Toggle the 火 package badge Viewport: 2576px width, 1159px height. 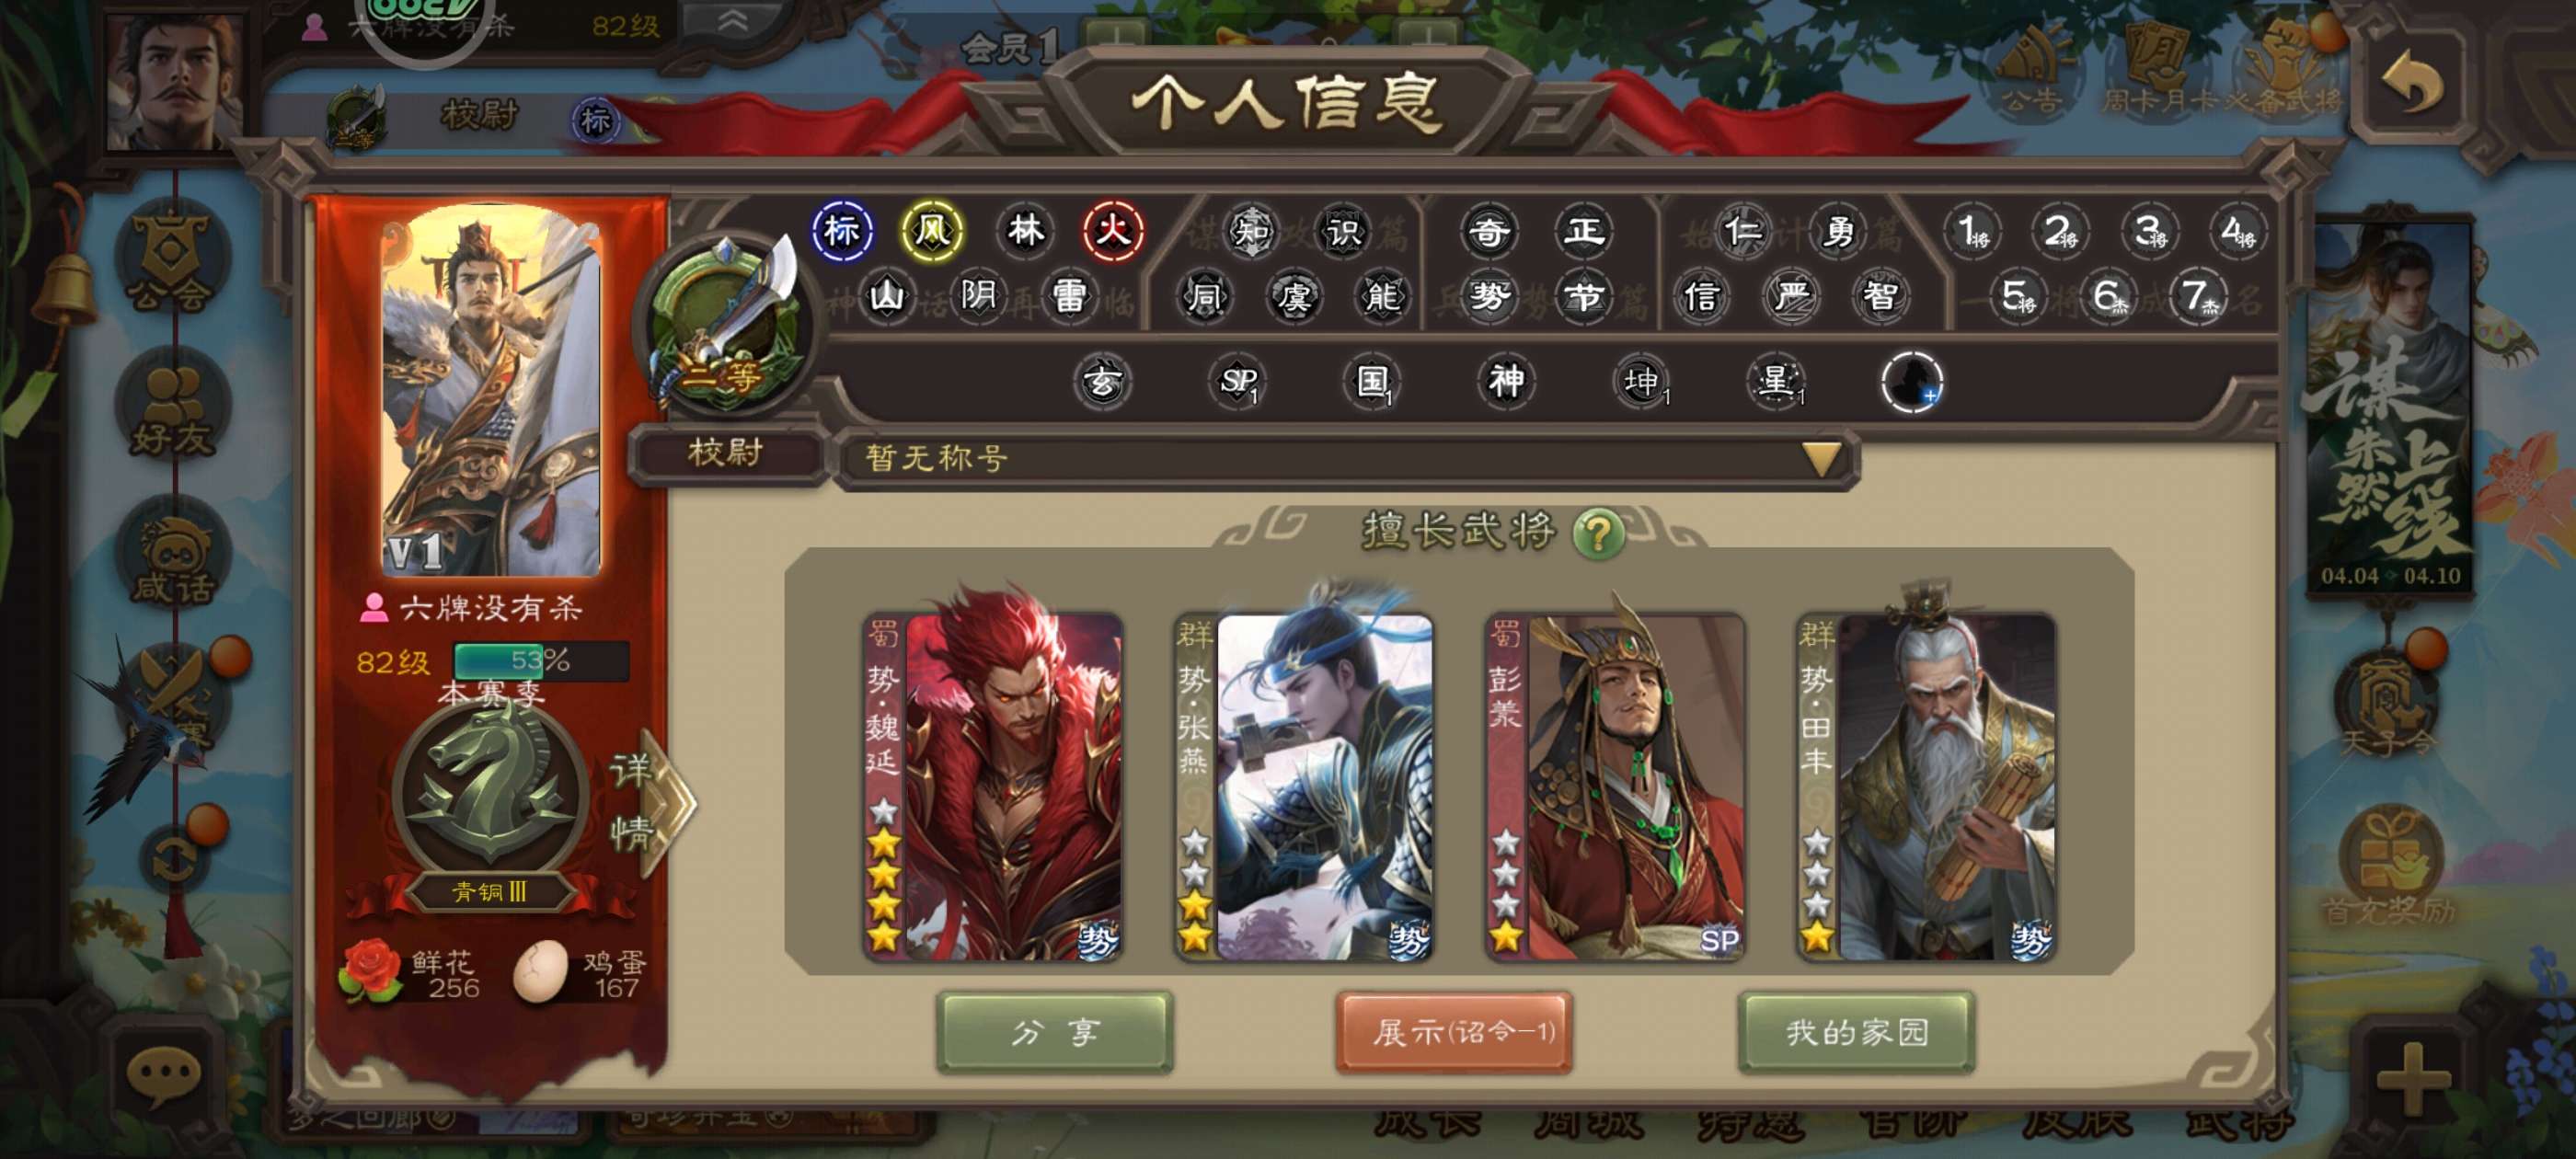coord(1113,231)
